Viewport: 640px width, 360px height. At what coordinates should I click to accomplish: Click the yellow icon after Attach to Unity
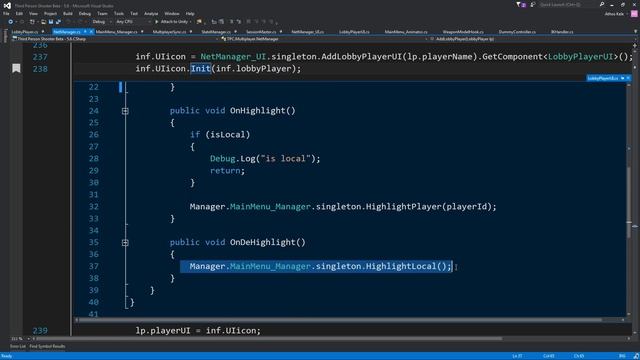pos(199,22)
